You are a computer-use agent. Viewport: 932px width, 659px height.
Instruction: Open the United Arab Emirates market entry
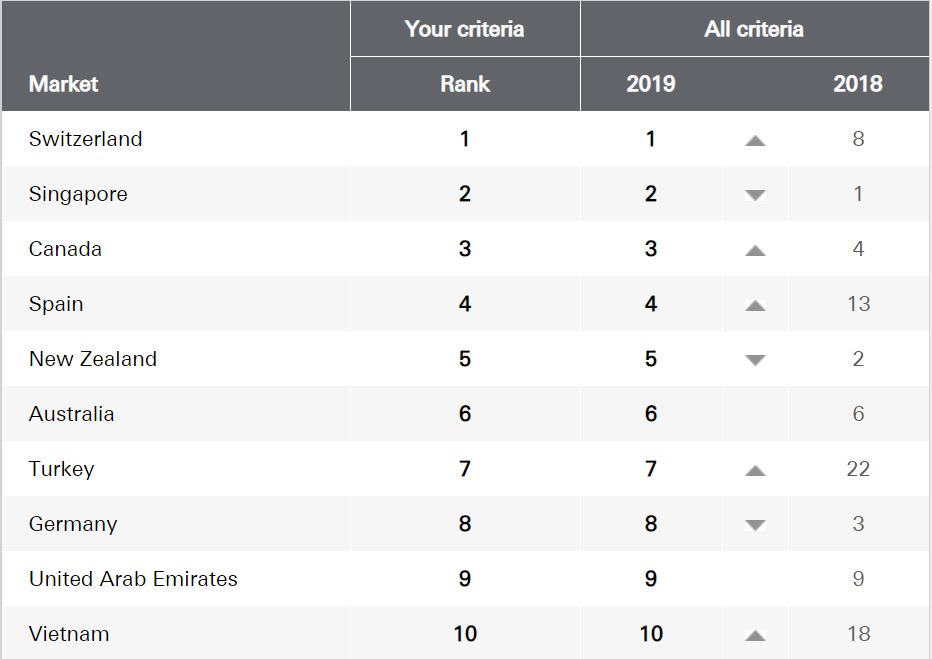coord(133,579)
